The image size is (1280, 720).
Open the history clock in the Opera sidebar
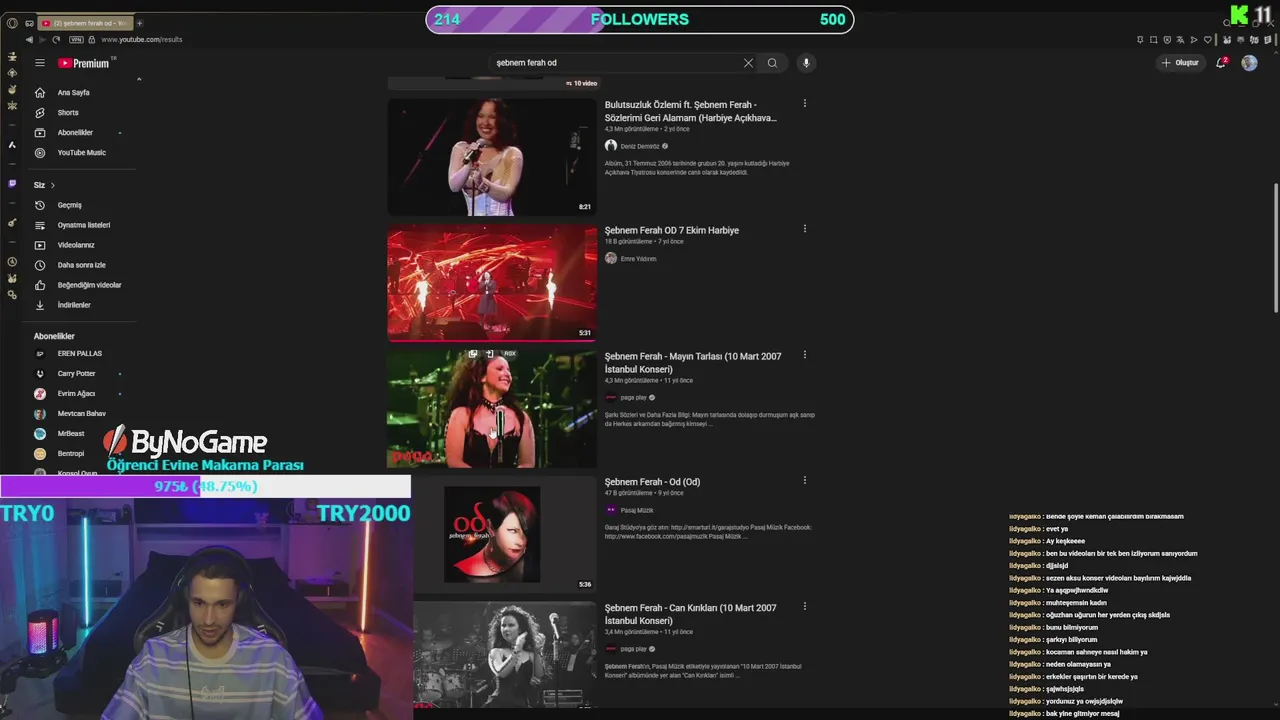[12, 261]
